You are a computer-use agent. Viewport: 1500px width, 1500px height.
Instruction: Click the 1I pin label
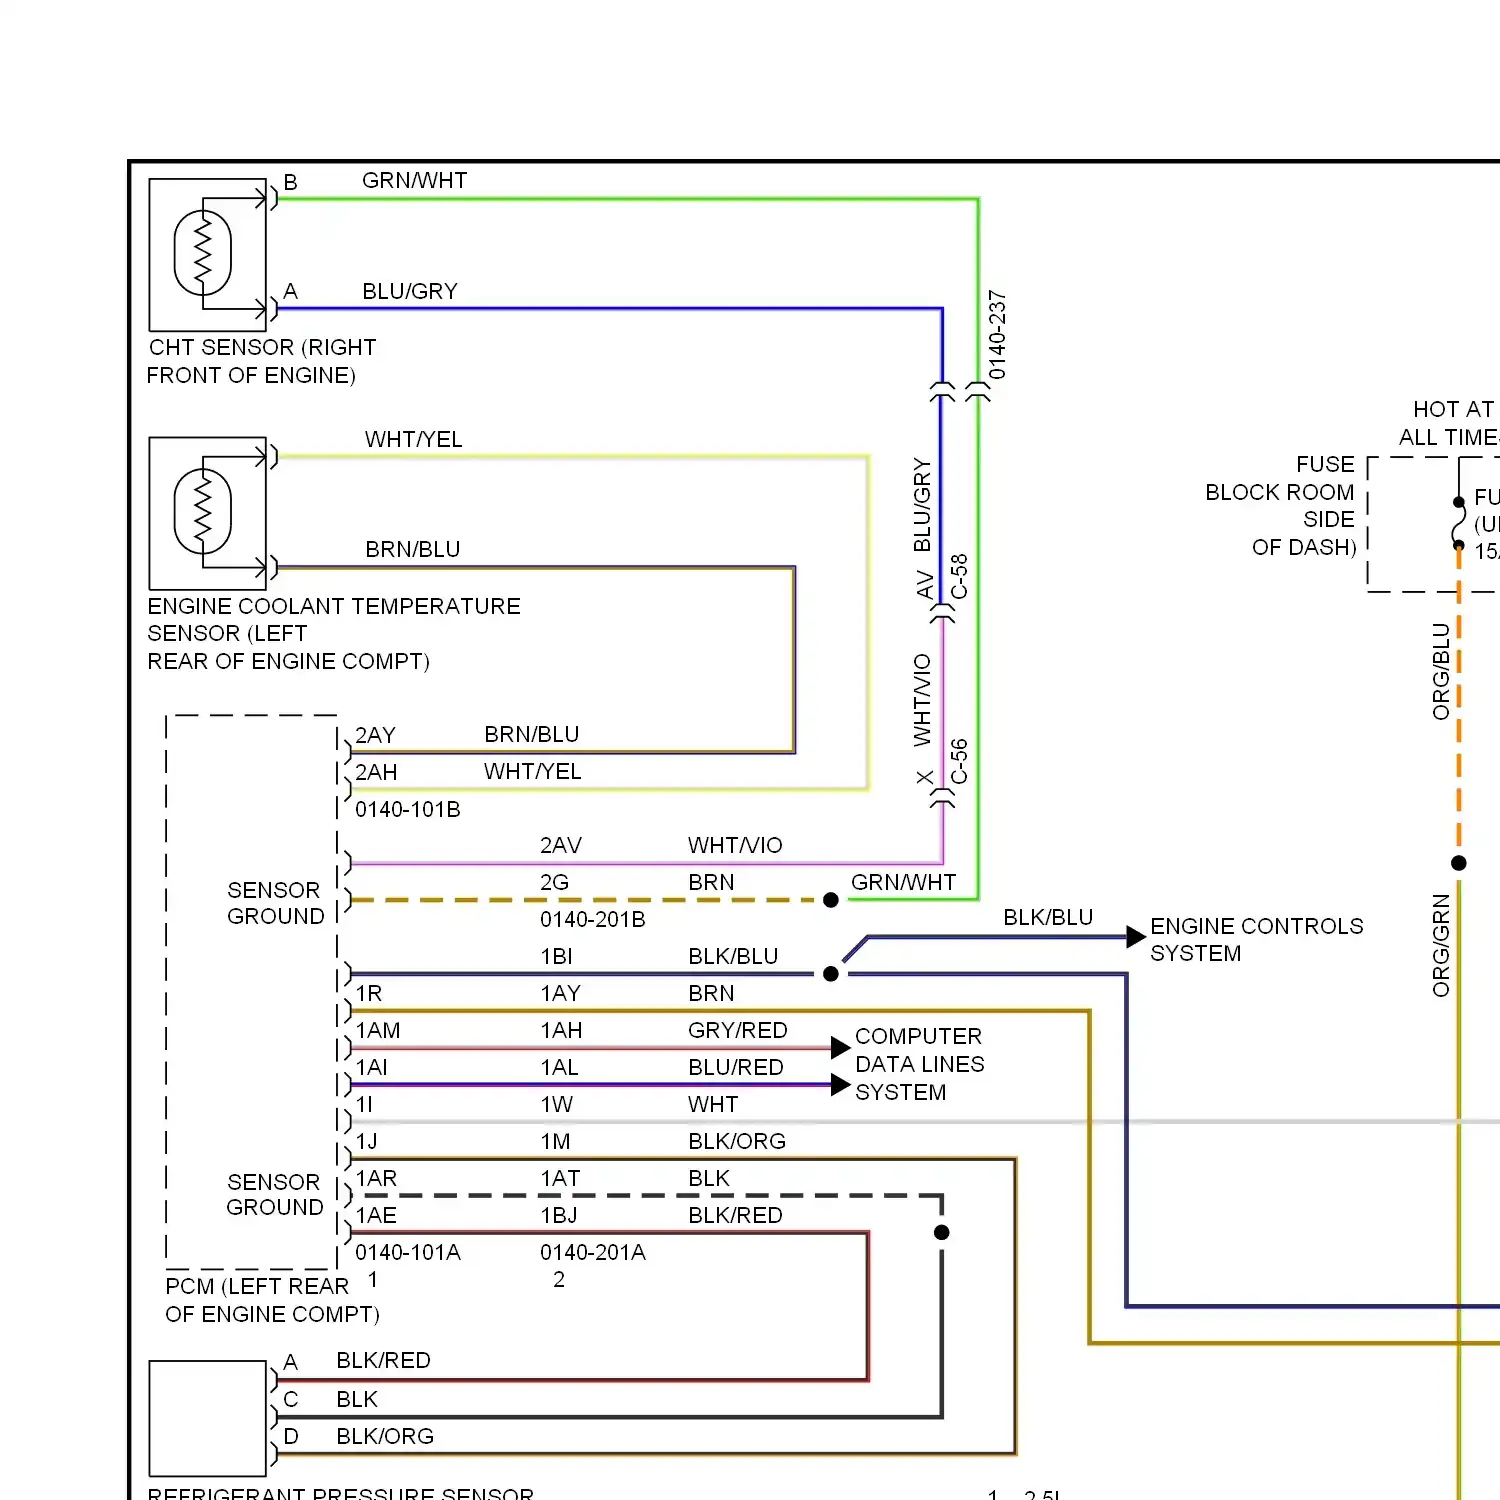point(365,1105)
